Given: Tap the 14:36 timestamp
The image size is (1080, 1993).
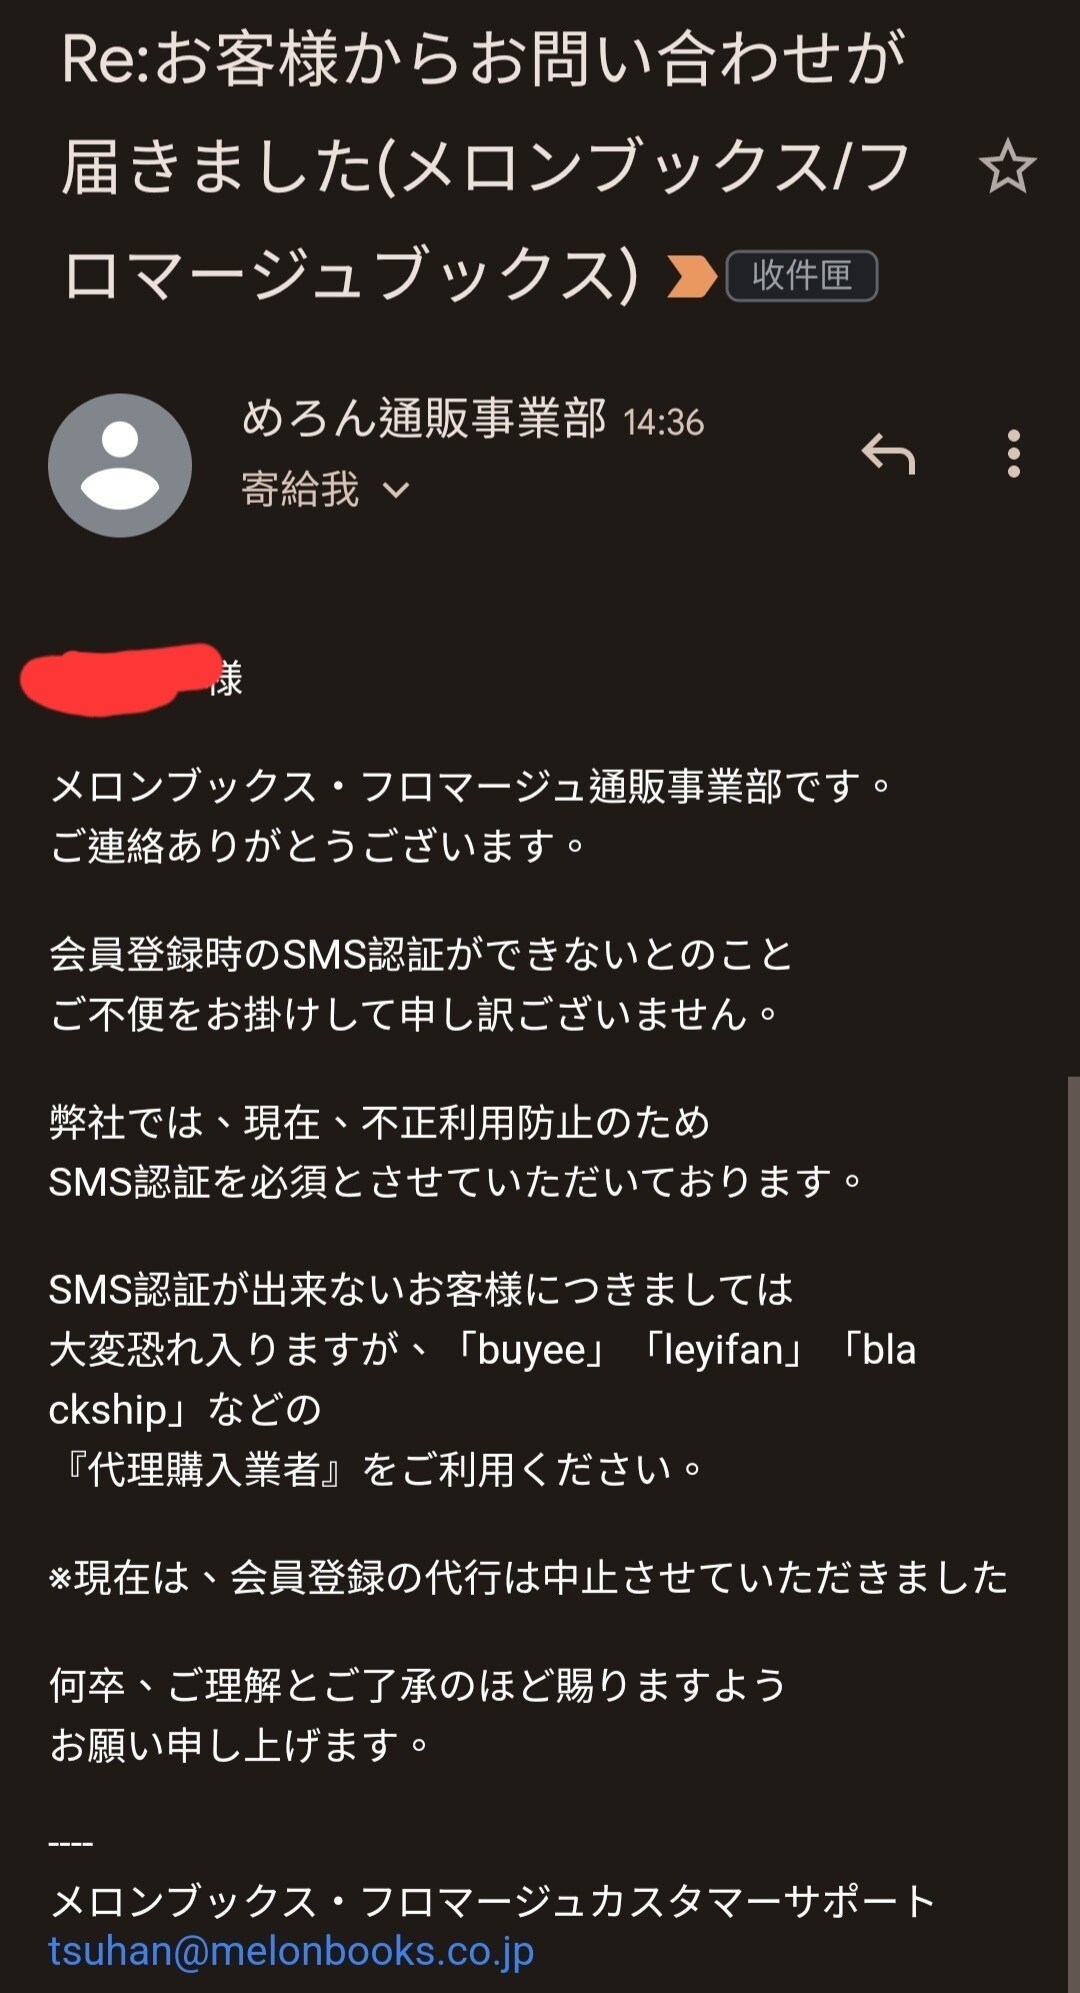Looking at the screenshot, I should pyautogui.click(x=664, y=422).
